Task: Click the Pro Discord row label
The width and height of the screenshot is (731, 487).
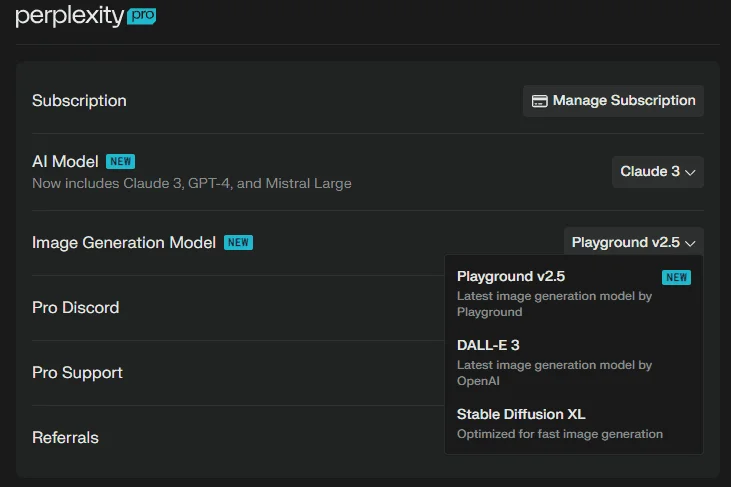Action: (x=76, y=308)
